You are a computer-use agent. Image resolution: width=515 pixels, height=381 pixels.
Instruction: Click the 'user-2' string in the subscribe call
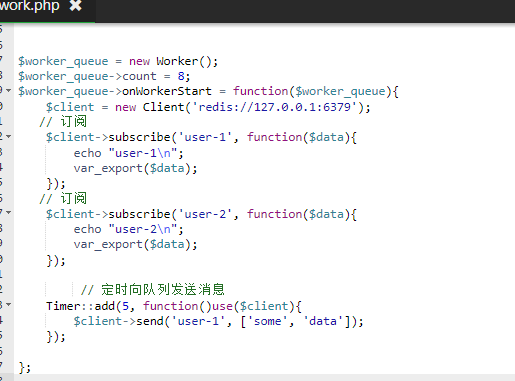[x=206, y=214]
